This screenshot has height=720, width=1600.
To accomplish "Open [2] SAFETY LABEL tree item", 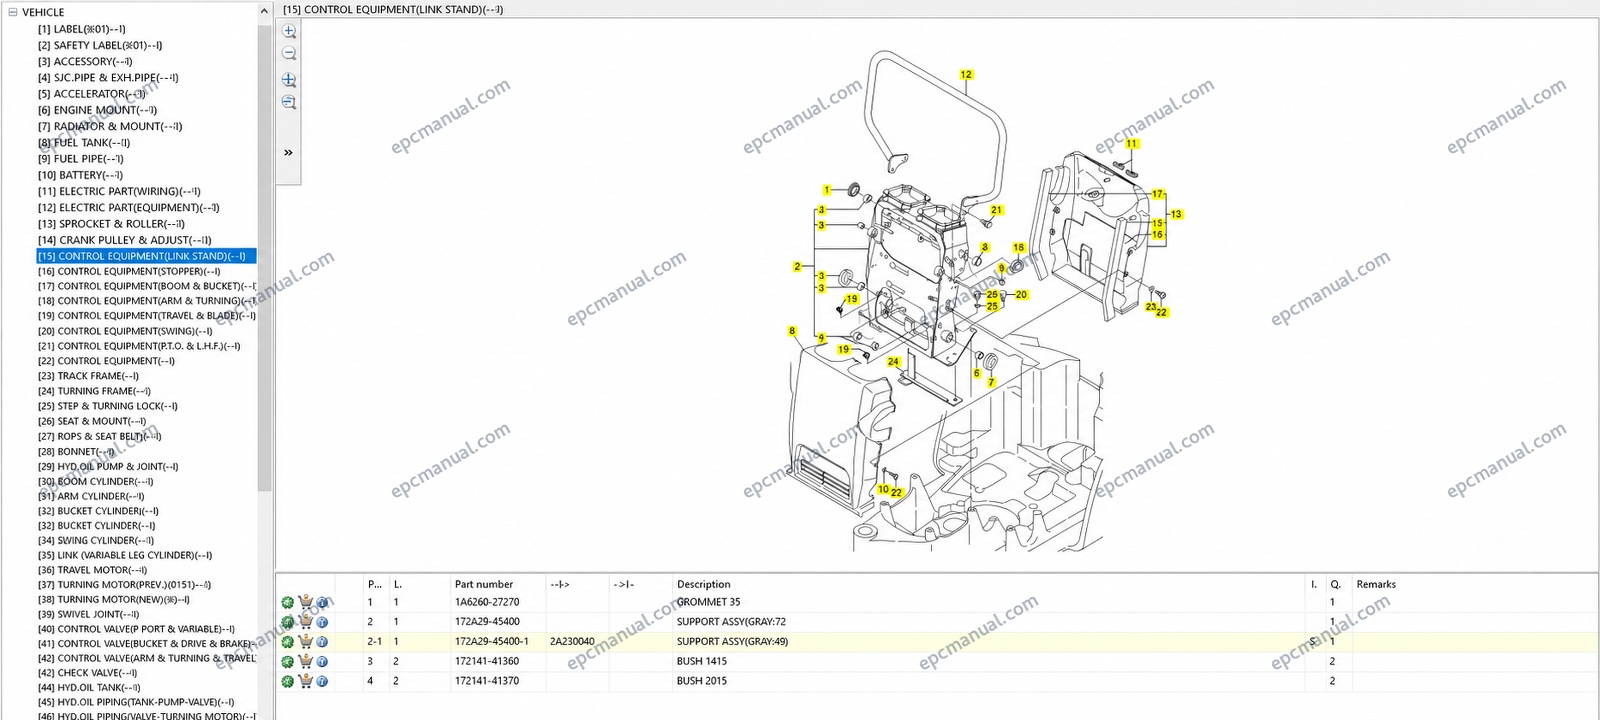I will pos(100,45).
